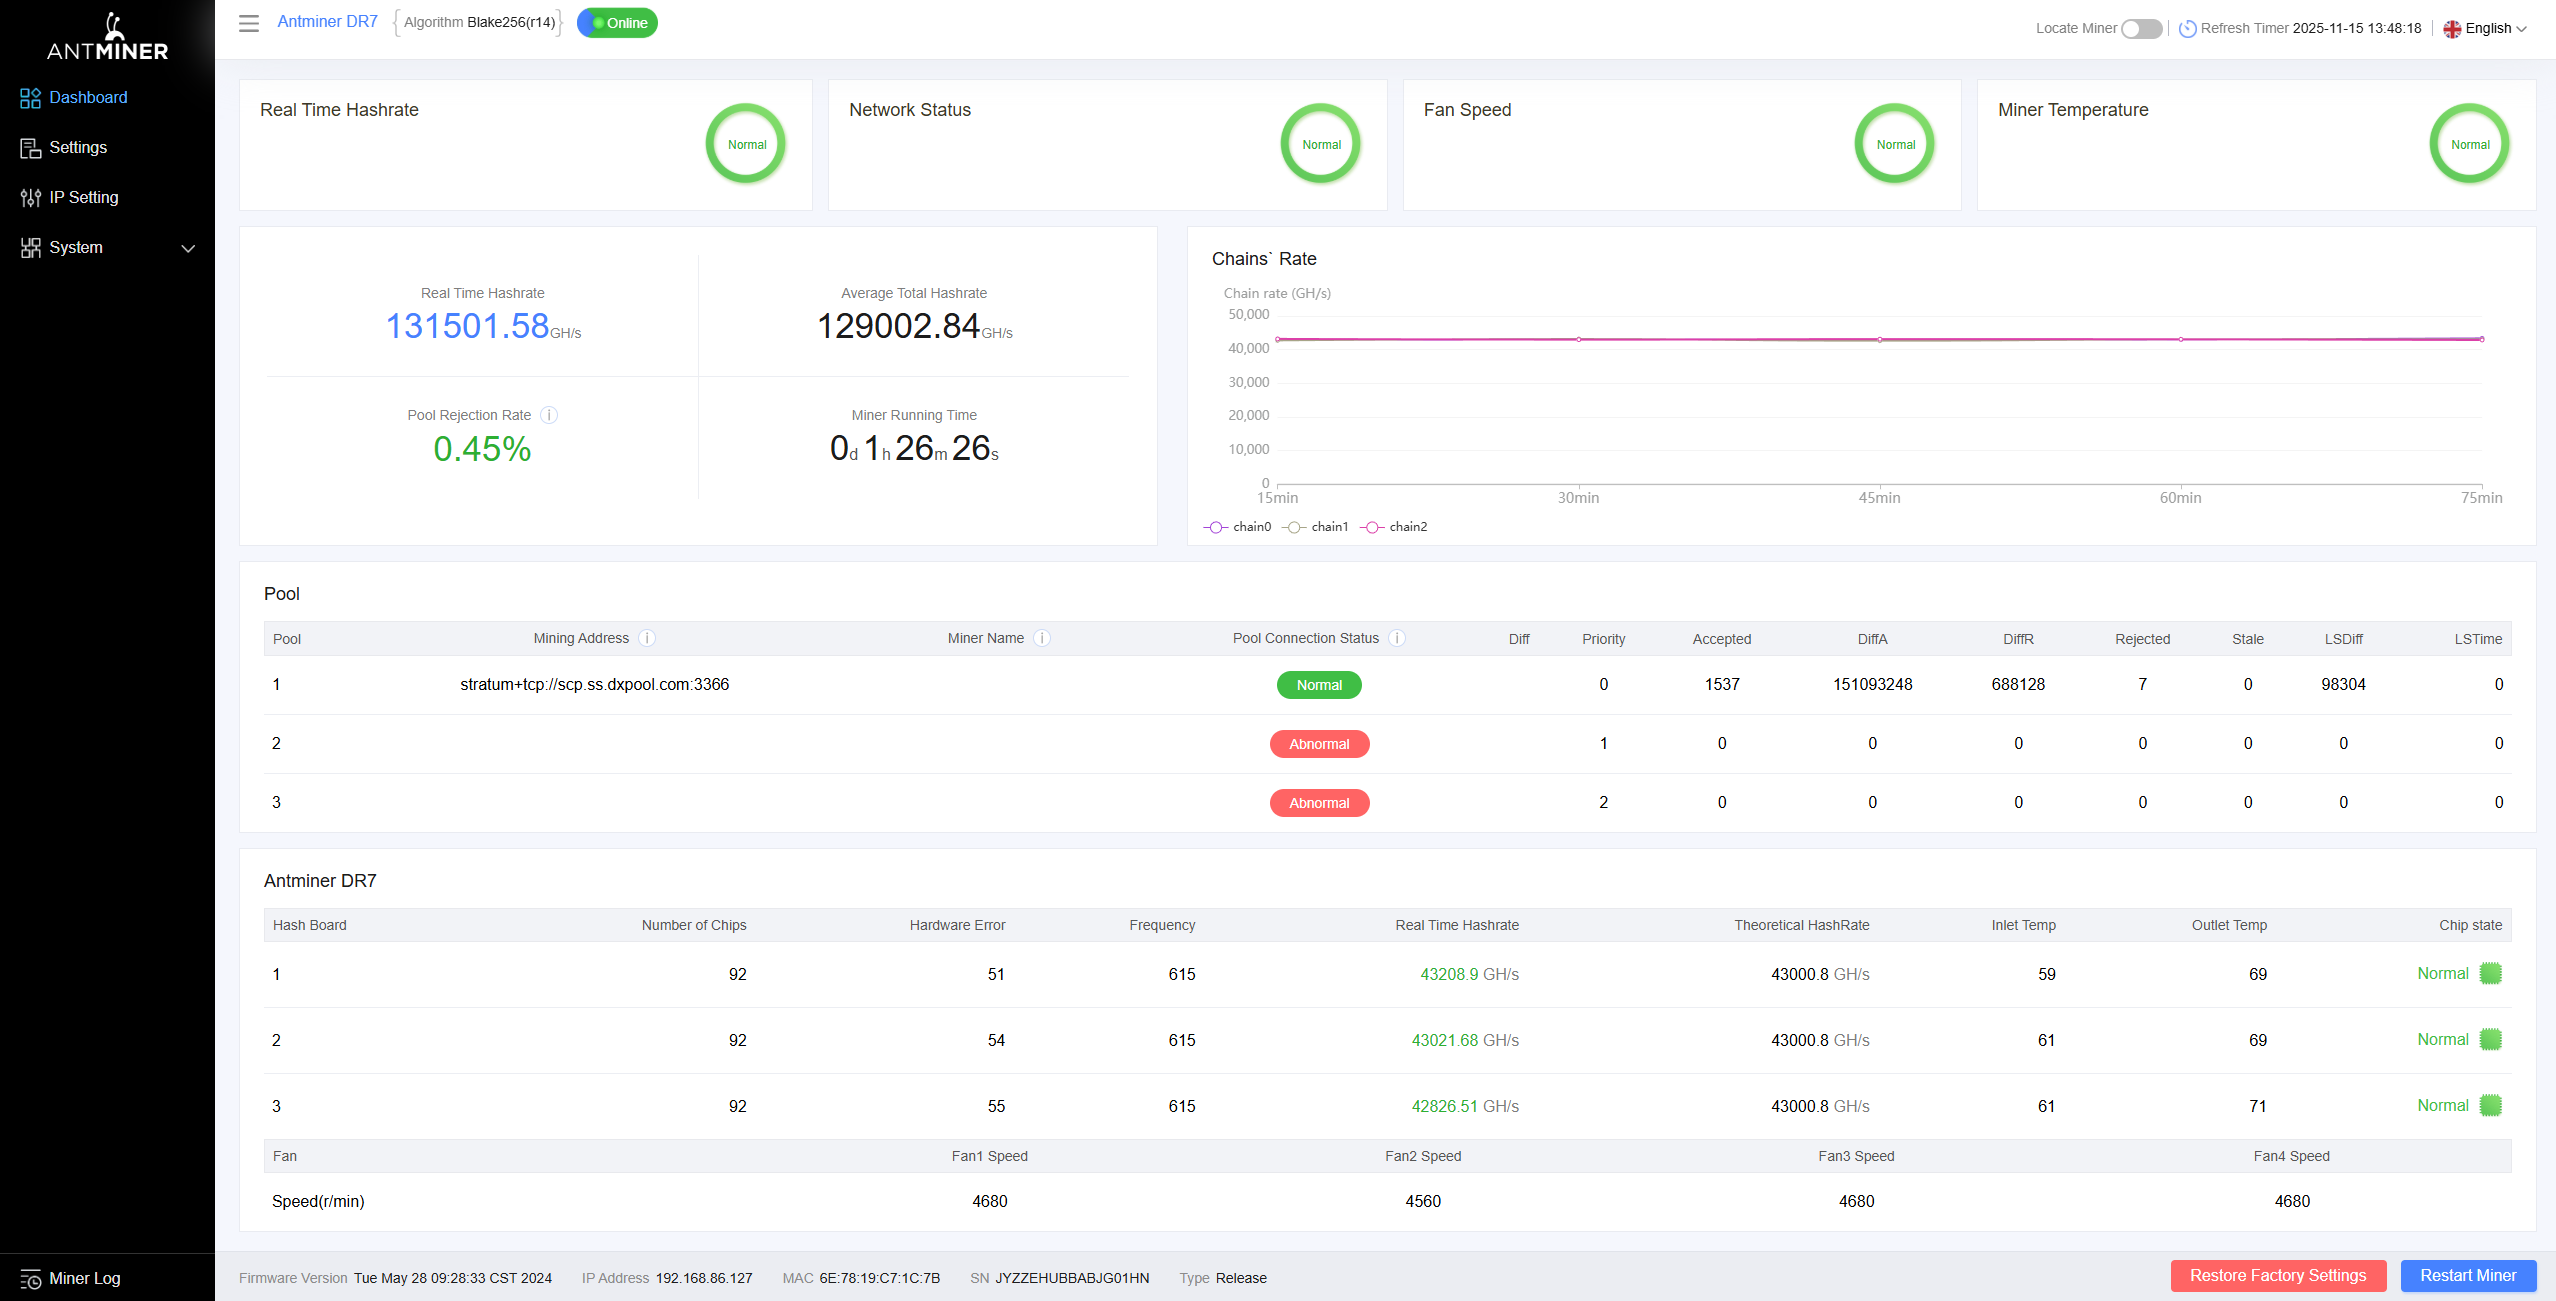Toggle the Locate Miner switch
The height and width of the screenshot is (1301, 2556).
click(x=2141, y=29)
